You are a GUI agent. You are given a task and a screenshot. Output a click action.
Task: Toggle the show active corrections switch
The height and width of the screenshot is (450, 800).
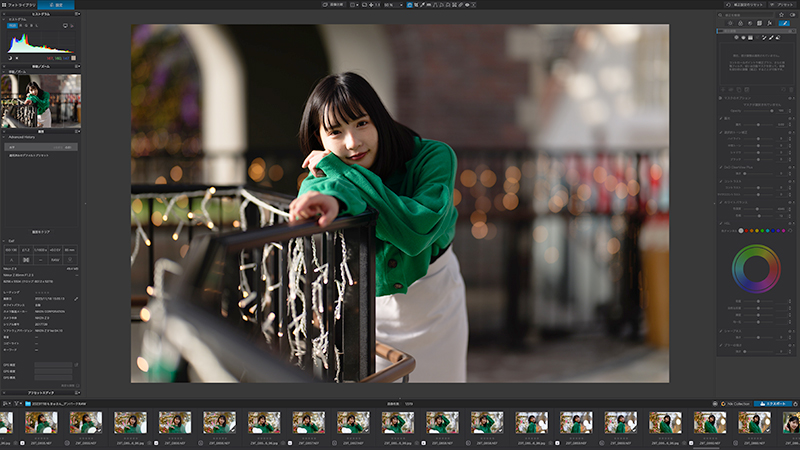792,15
